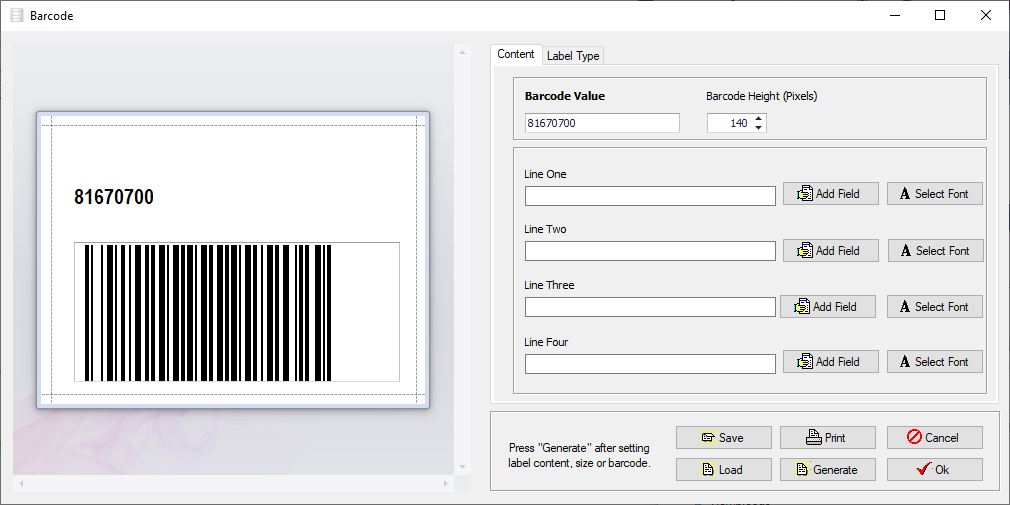Print the barcode label
This screenshot has width=1010, height=505.
(828, 437)
